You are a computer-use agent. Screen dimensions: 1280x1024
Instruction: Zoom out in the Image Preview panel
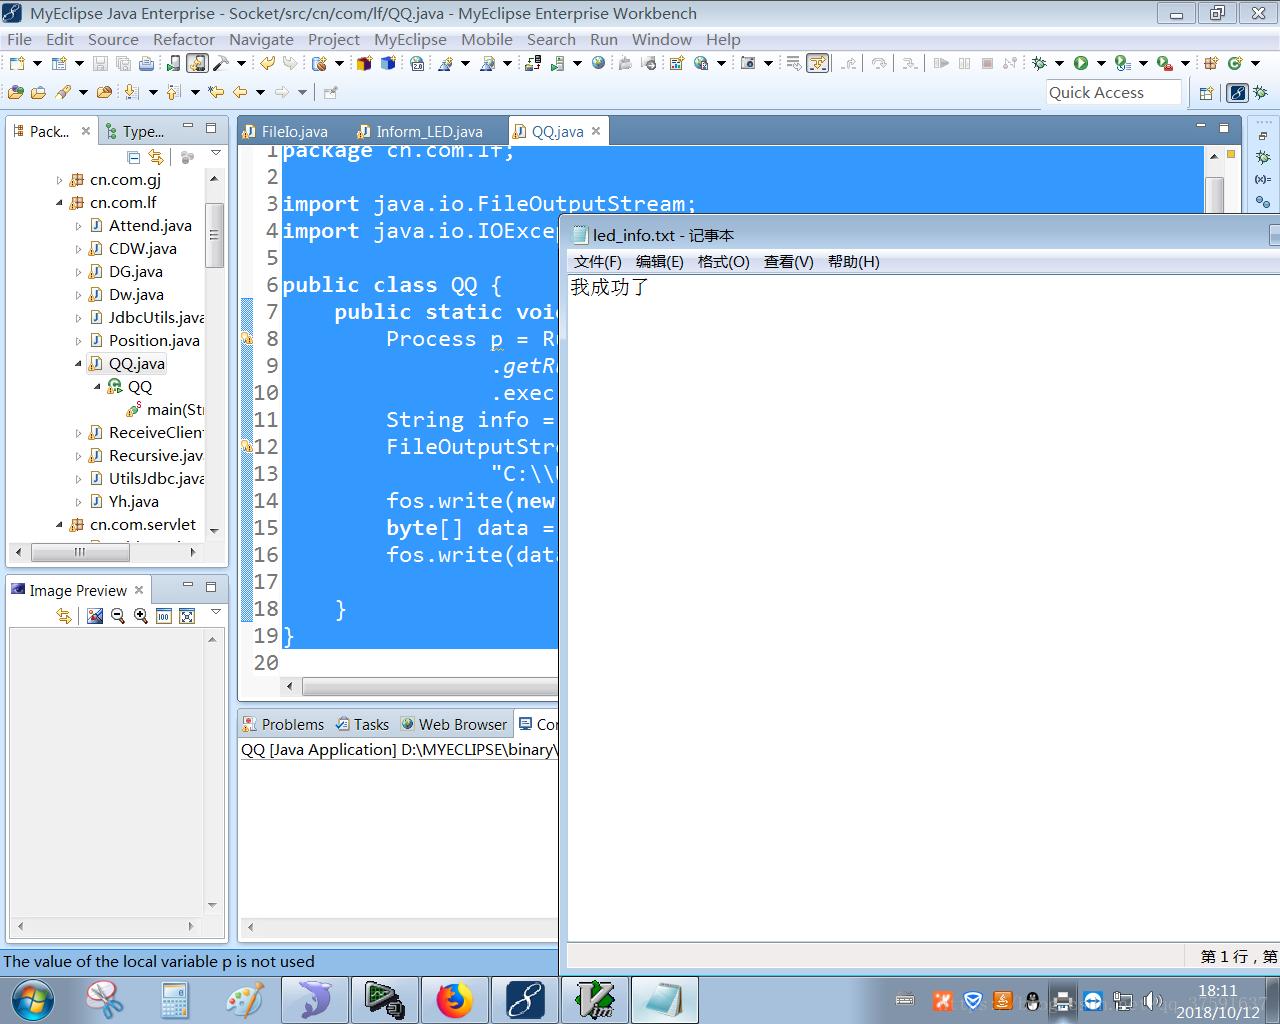point(118,616)
